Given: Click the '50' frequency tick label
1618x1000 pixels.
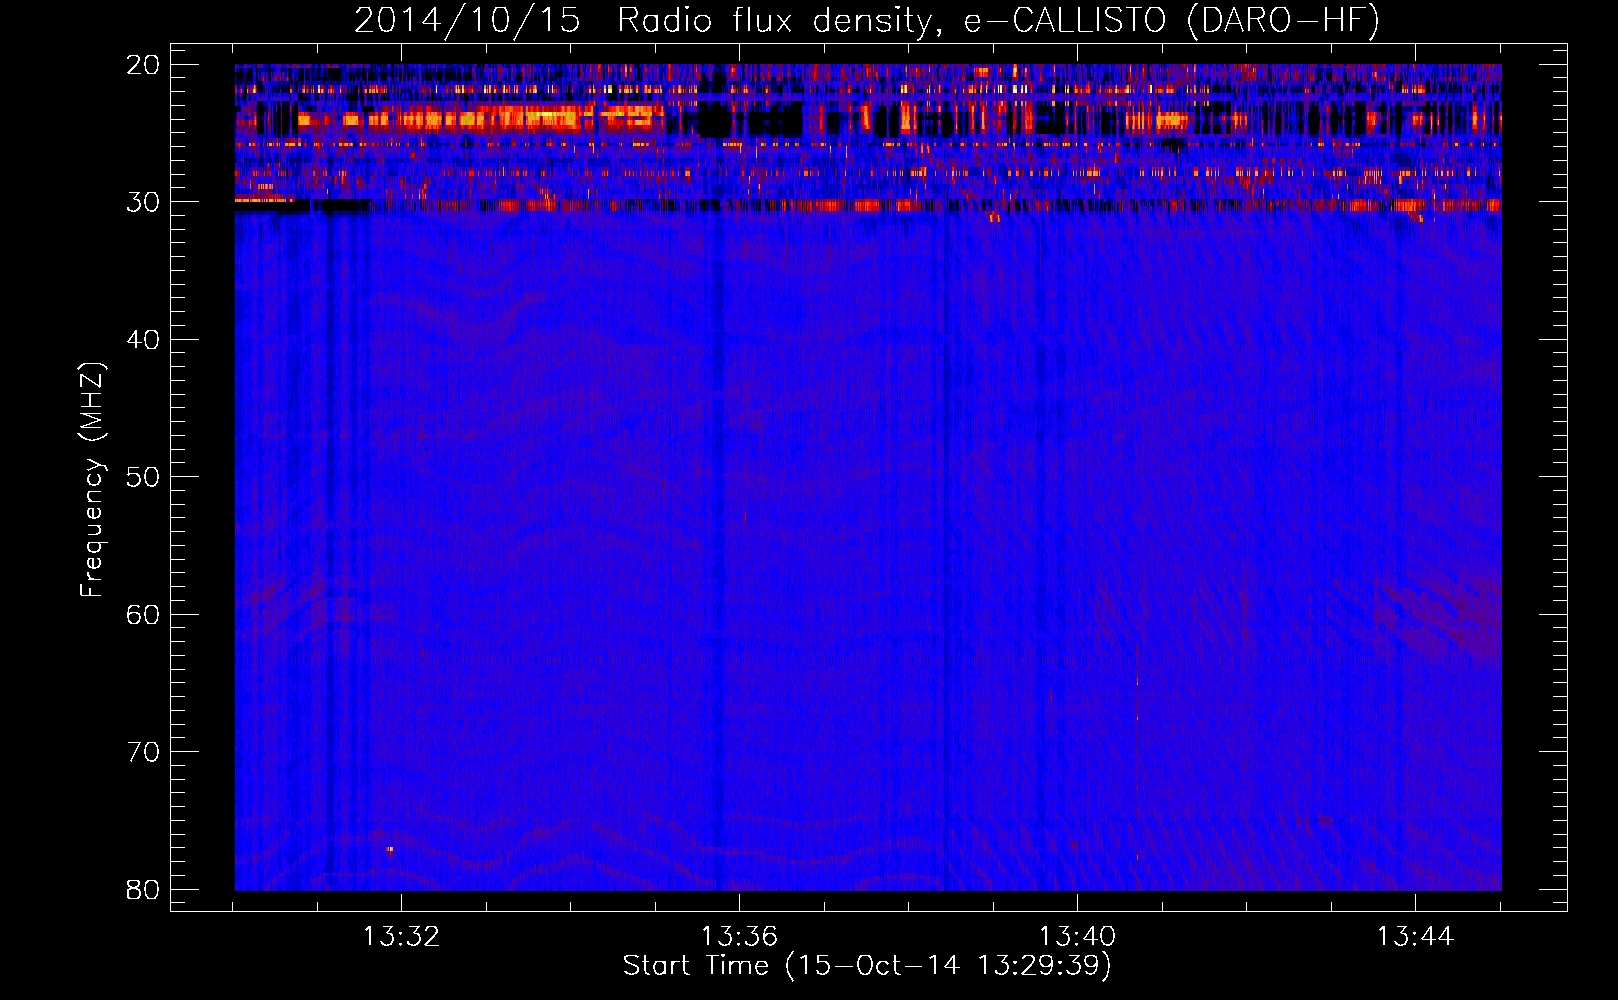Looking at the screenshot, I should click(143, 477).
